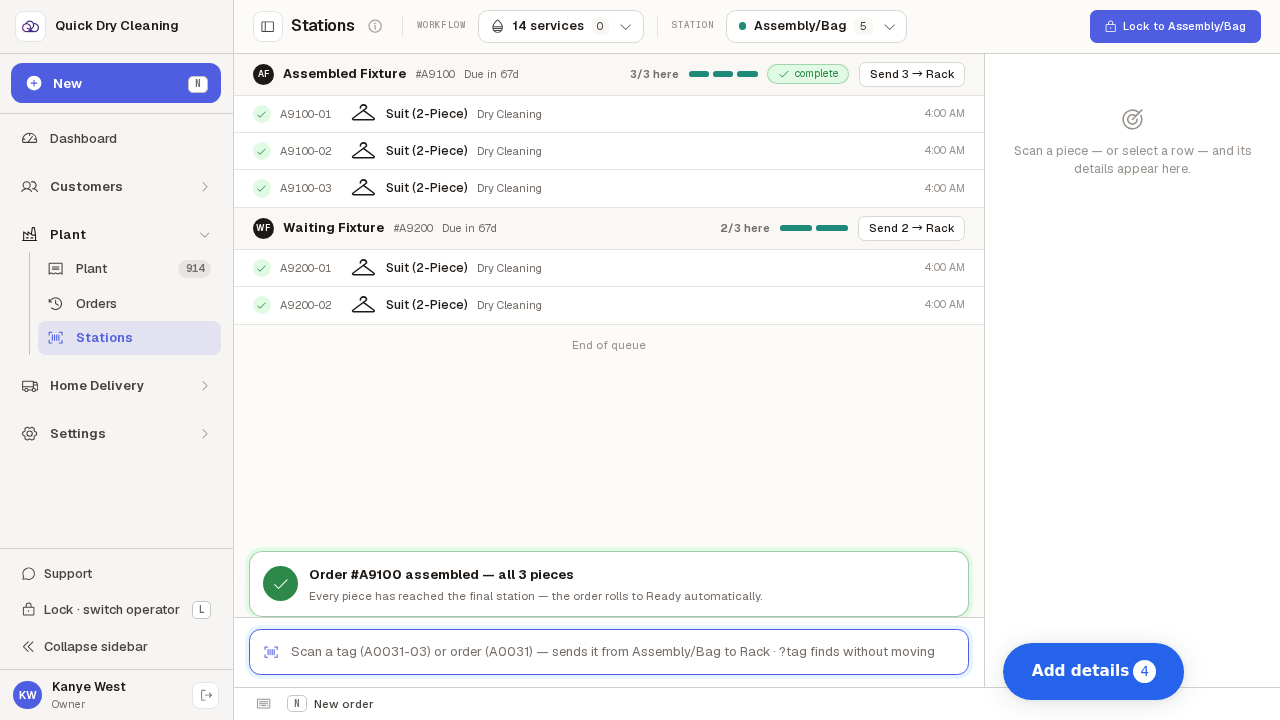Toggle the check mark on row A9200-01

(x=262, y=268)
